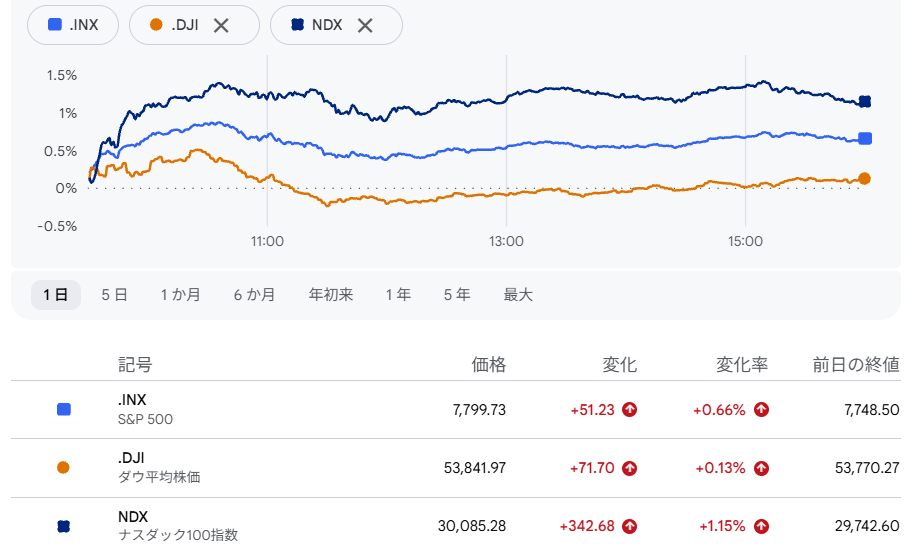
Task: Show the 最大 time range
Action: [518, 294]
